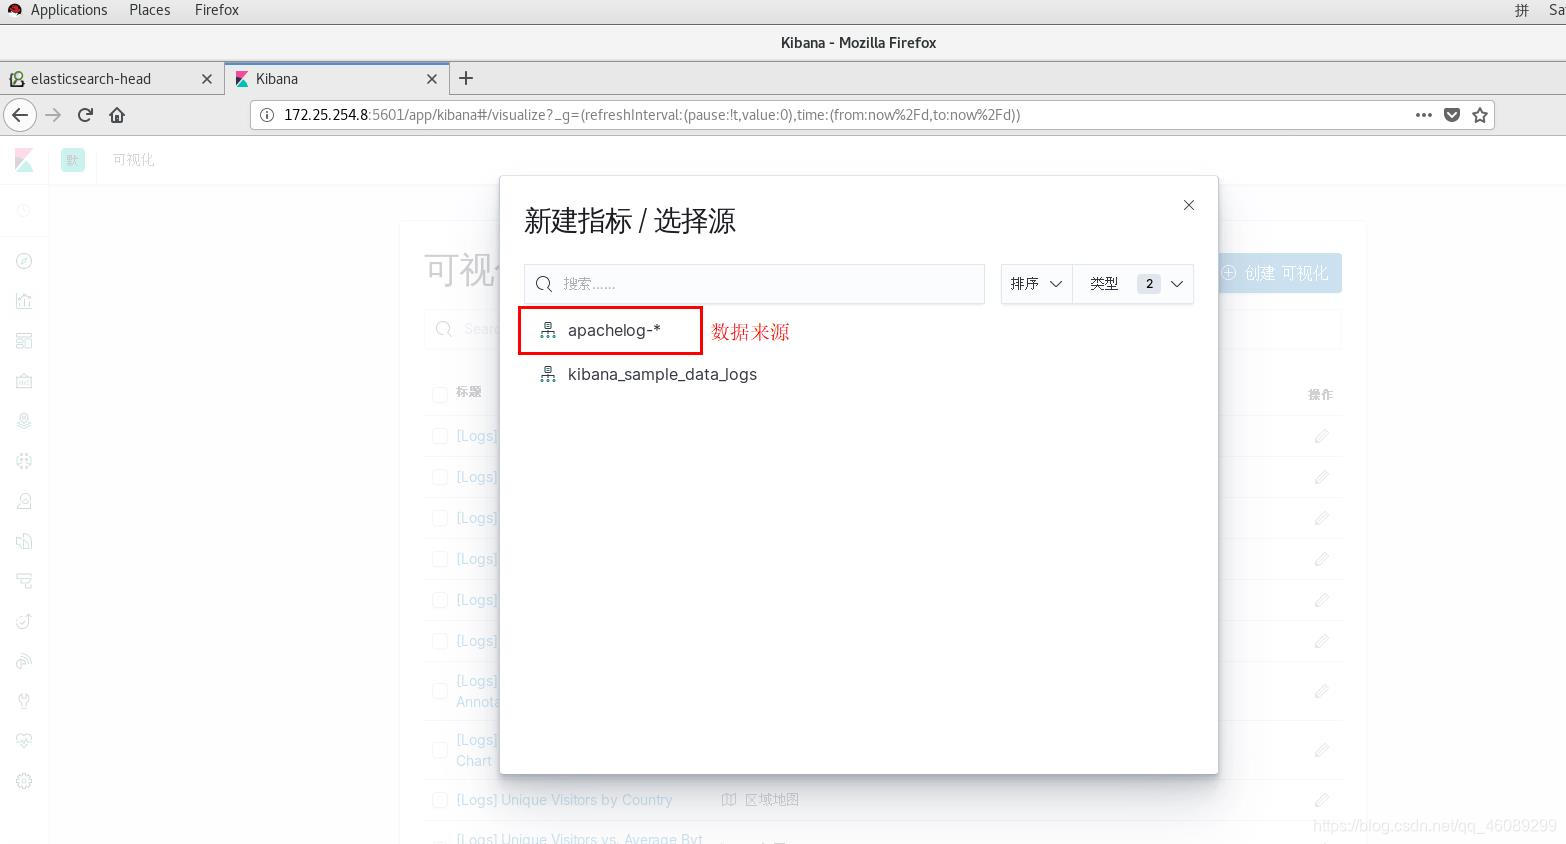
Task: Open Visualize from the sidebar chart icon
Action: click(x=24, y=301)
